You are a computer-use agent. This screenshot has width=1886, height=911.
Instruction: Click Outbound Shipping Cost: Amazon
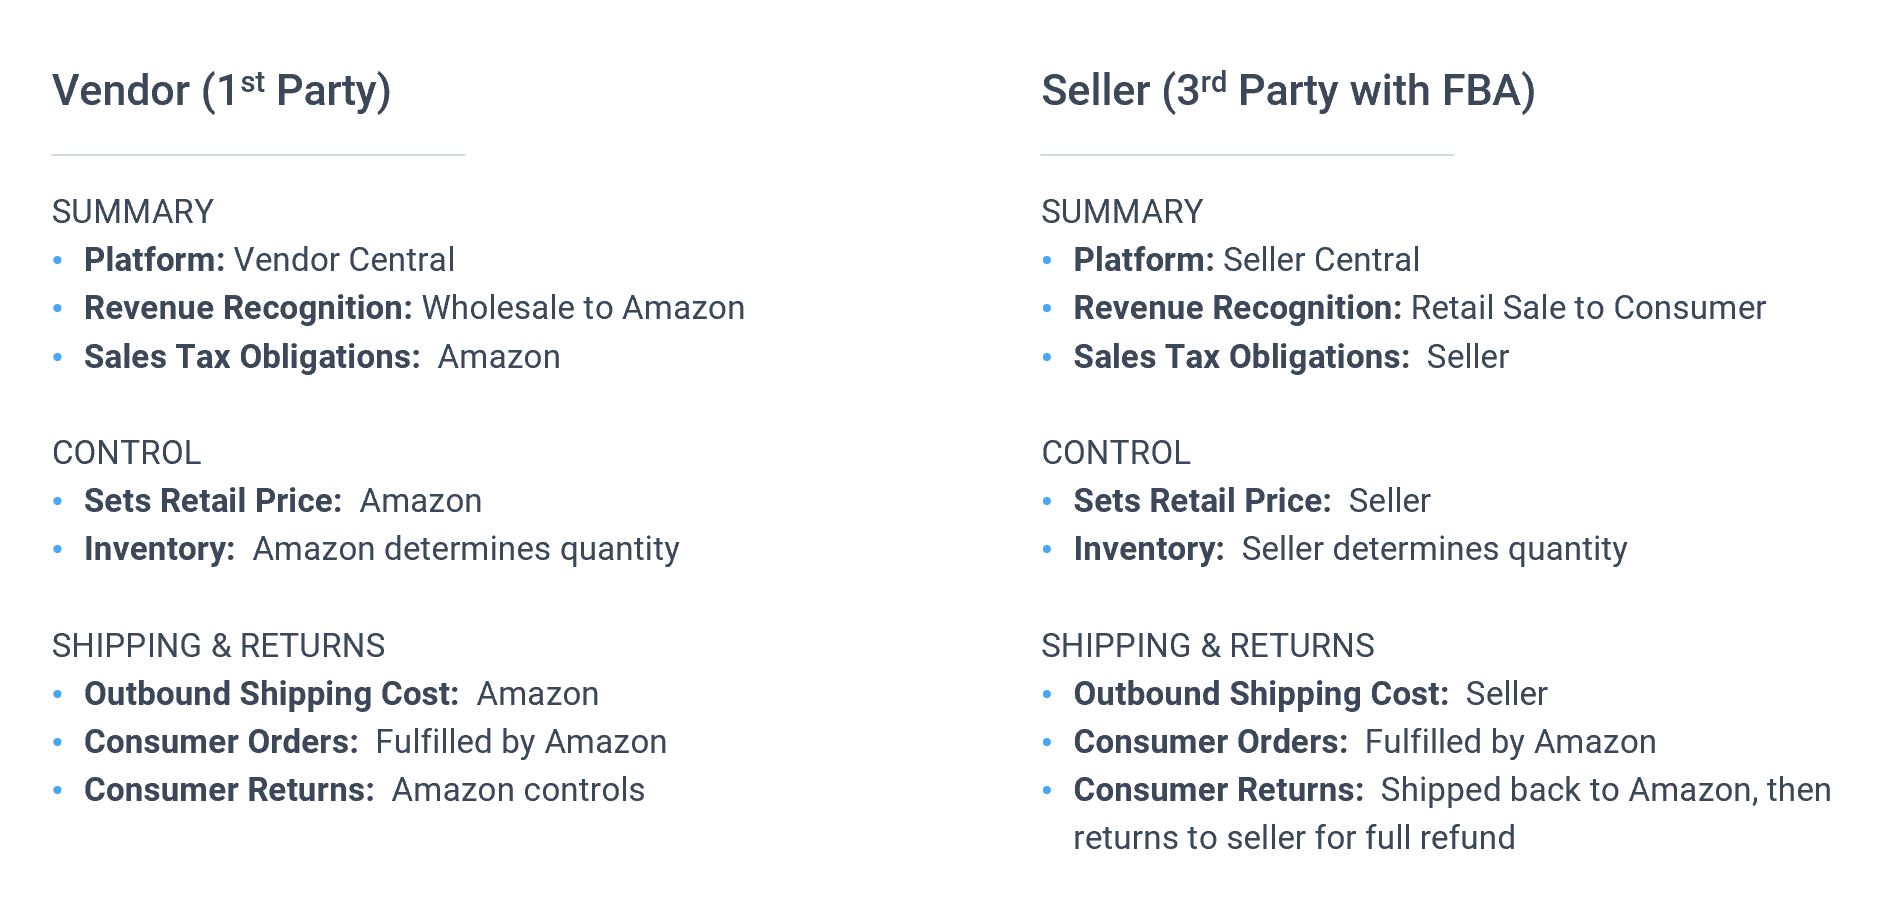[x=341, y=694]
